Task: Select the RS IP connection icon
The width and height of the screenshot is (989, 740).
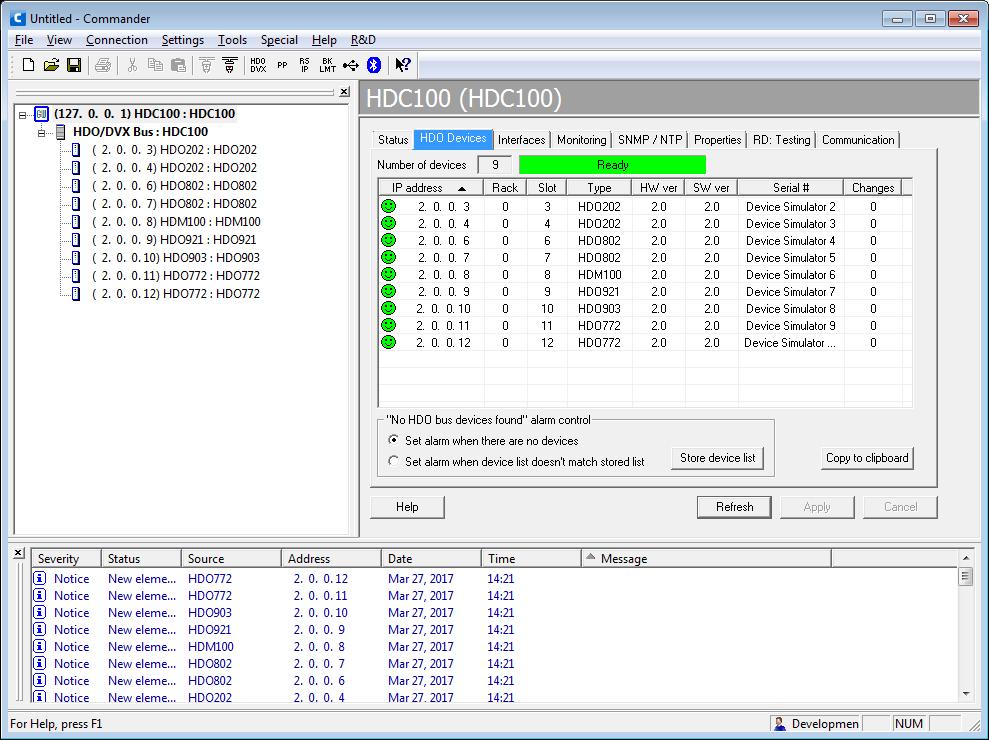Action: (305, 65)
